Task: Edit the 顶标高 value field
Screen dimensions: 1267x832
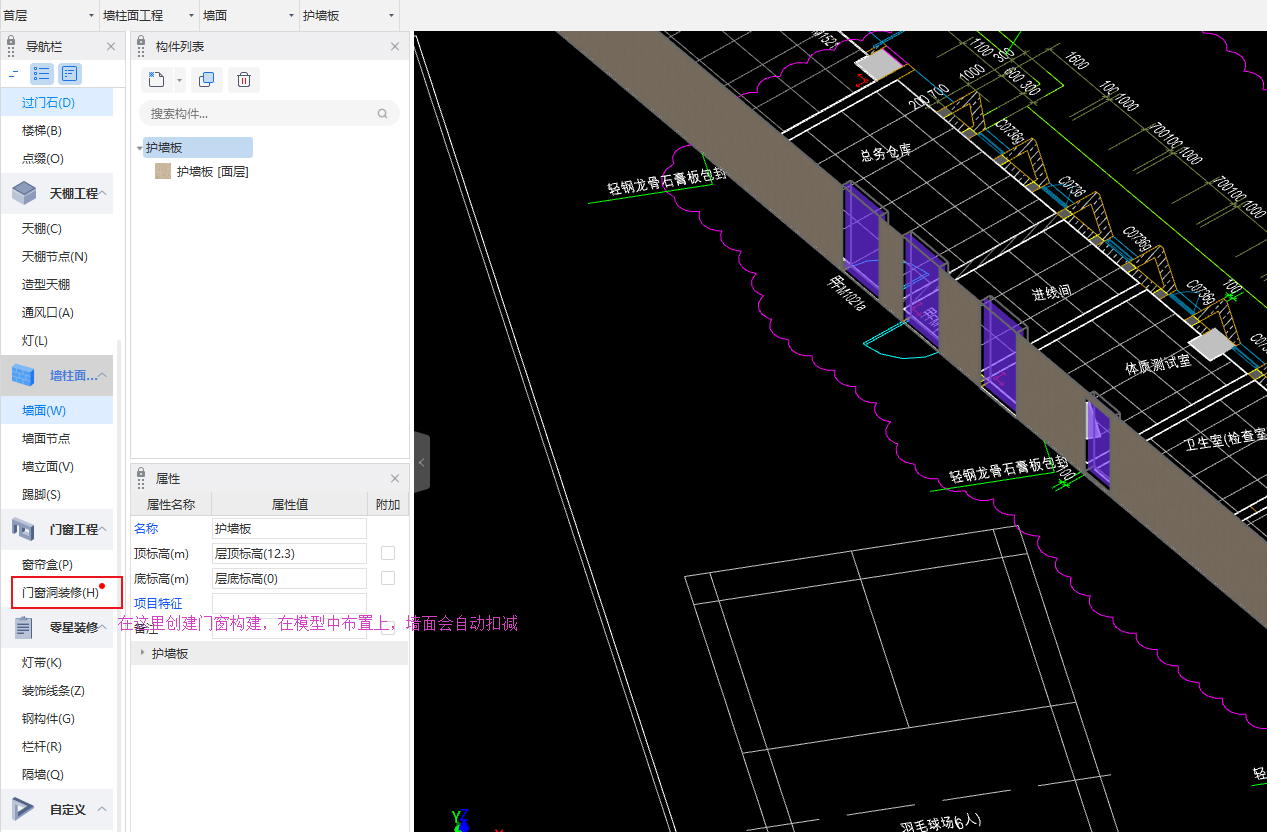Action: [289, 553]
